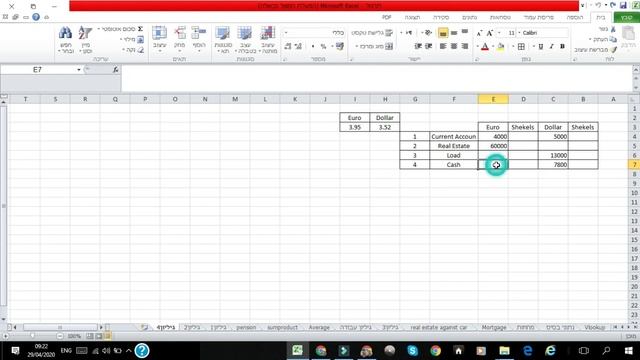Apply percent style format

[x=323, y=47]
